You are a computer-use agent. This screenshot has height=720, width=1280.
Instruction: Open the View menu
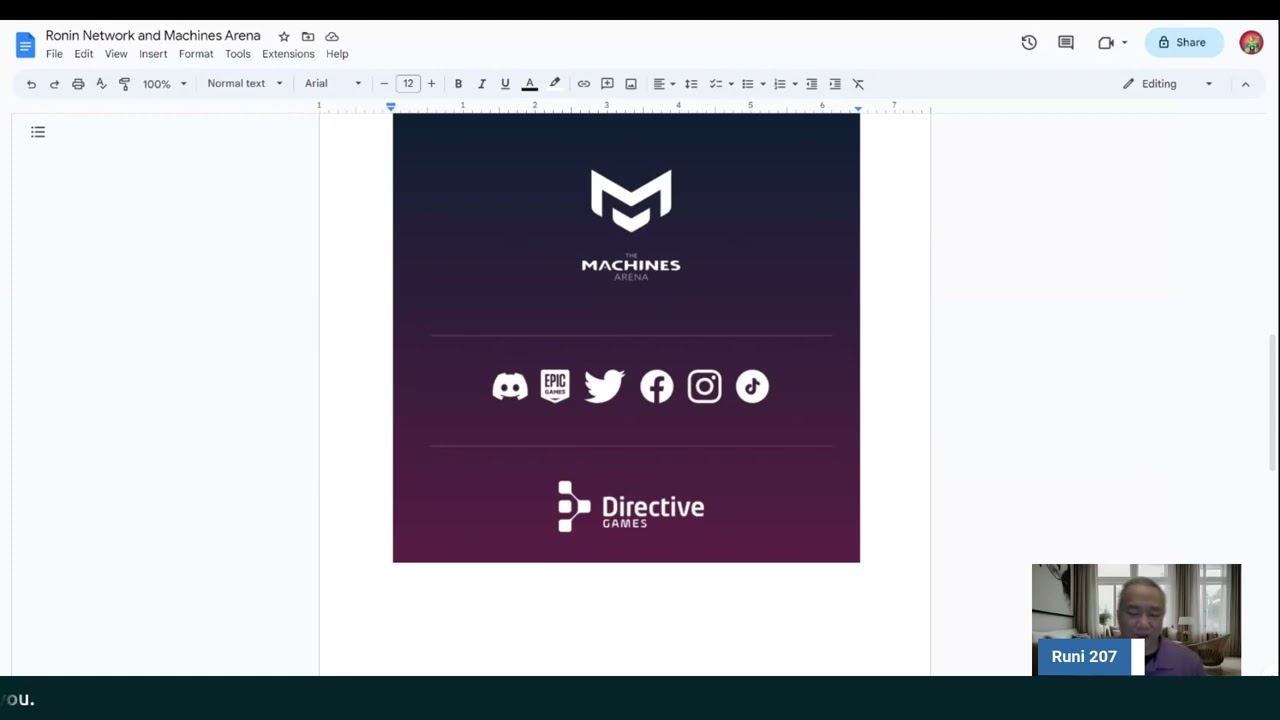[116, 54]
